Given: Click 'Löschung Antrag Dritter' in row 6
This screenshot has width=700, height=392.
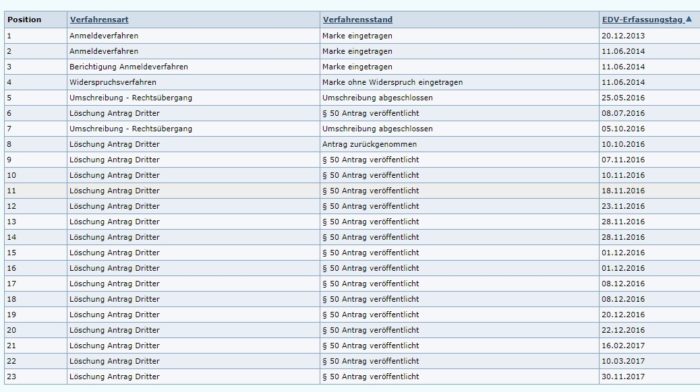Looking at the screenshot, I should click(x=114, y=113).
